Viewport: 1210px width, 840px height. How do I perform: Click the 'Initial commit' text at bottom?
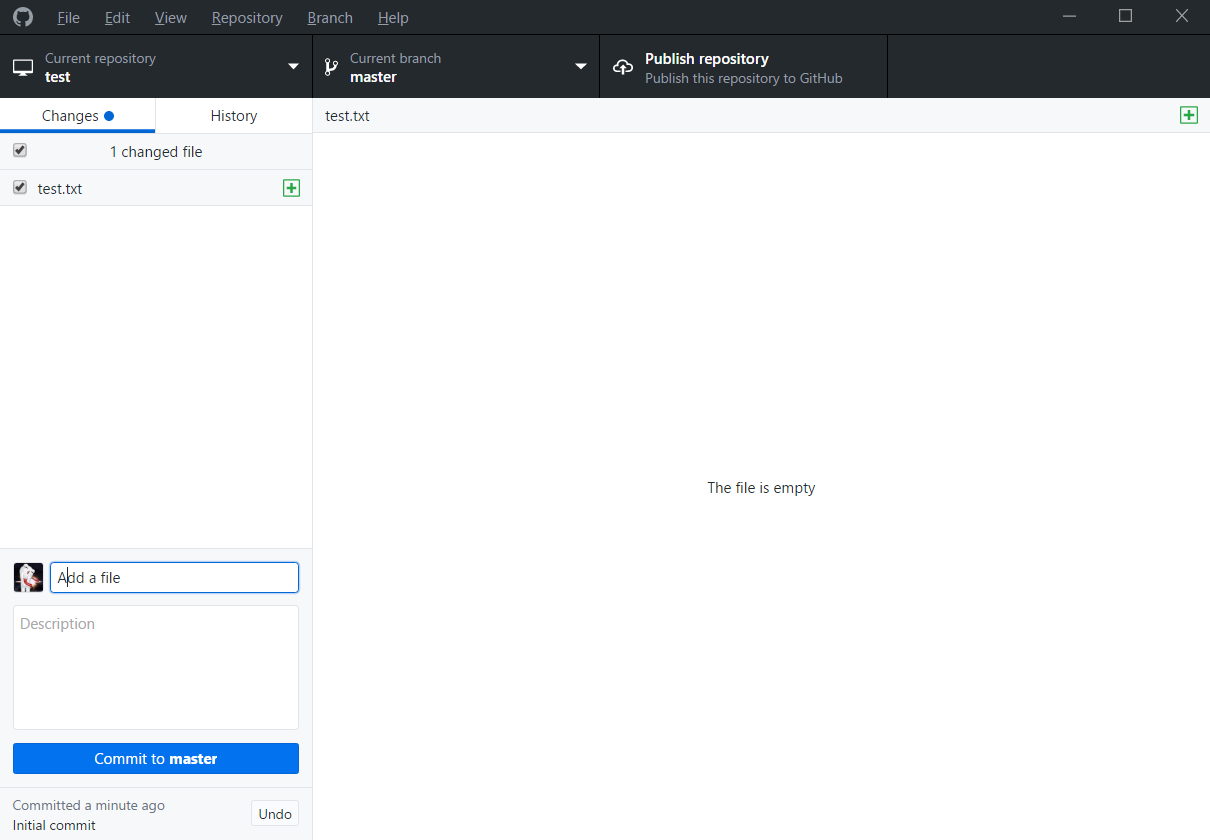(x=54, y=825)
